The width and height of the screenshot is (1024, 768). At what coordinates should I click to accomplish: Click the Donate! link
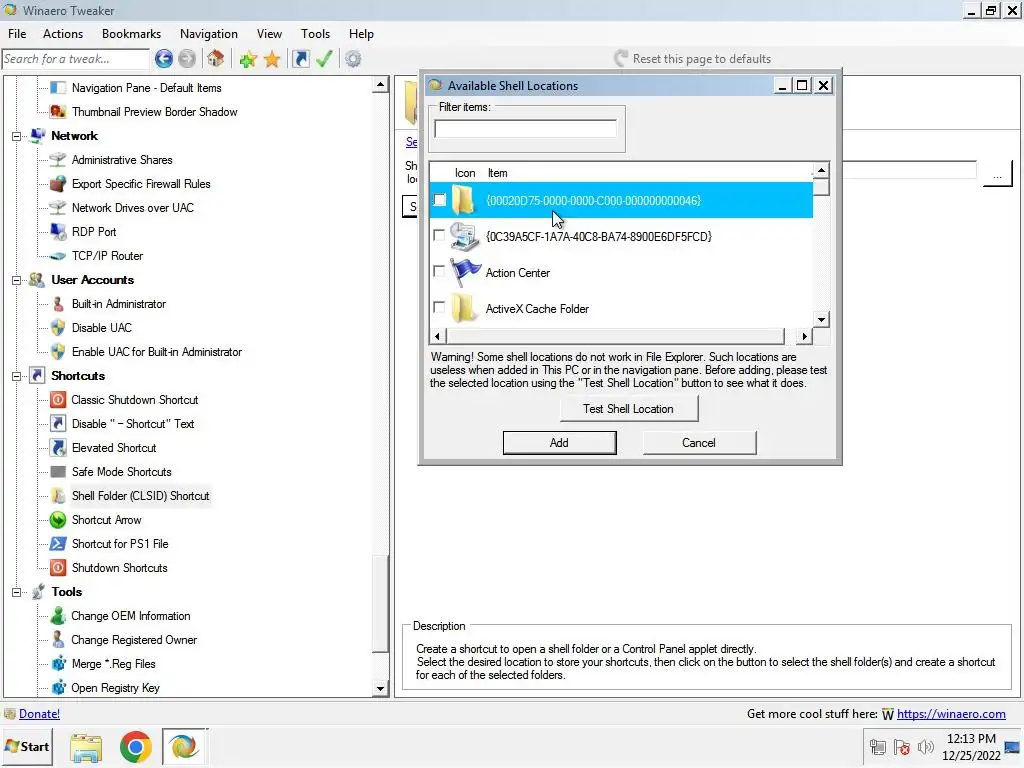point(39,714)
